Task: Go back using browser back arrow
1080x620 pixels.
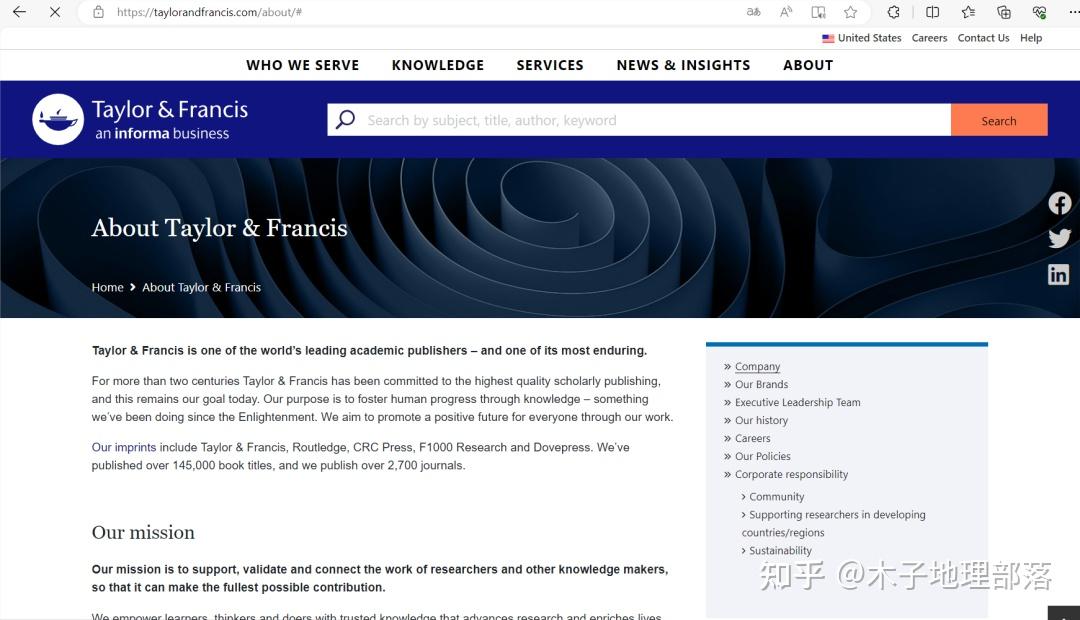Action: (x=19, y=12)
